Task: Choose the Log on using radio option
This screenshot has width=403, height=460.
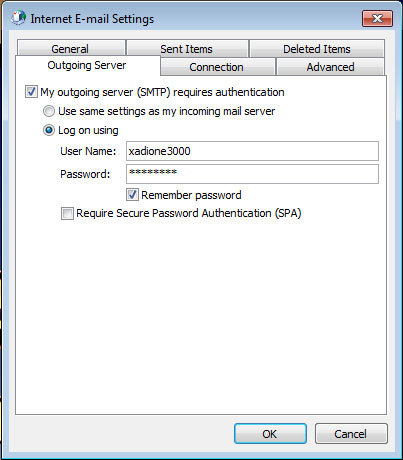Action: (49, 130)
